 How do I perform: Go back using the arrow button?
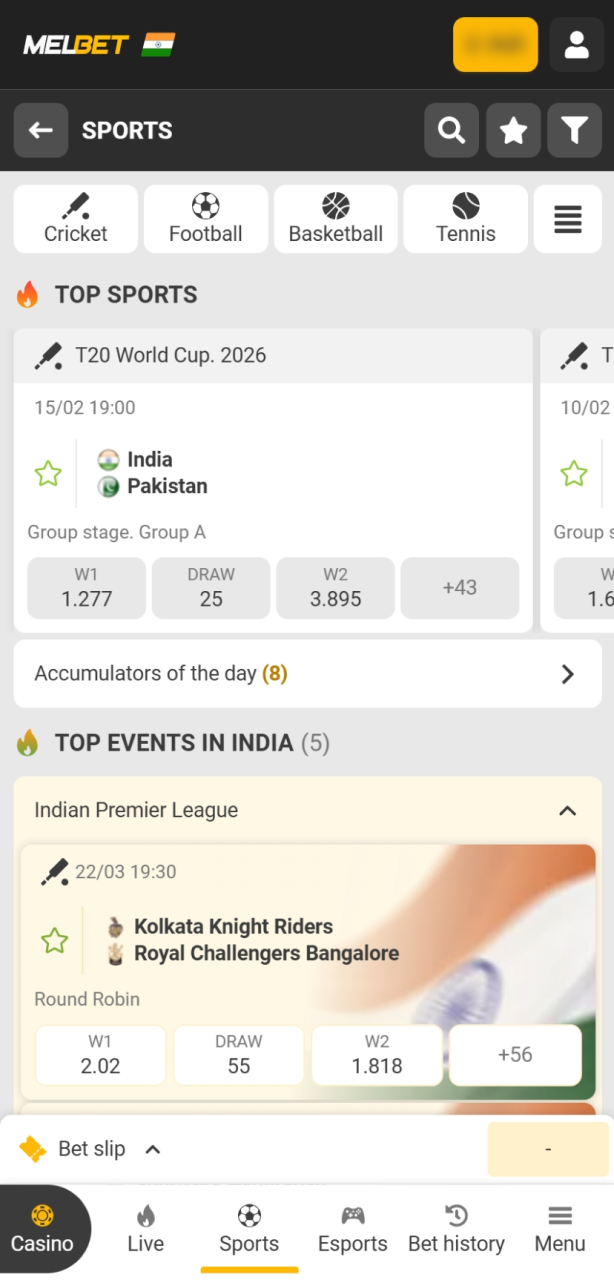click(x=41, y=130)
